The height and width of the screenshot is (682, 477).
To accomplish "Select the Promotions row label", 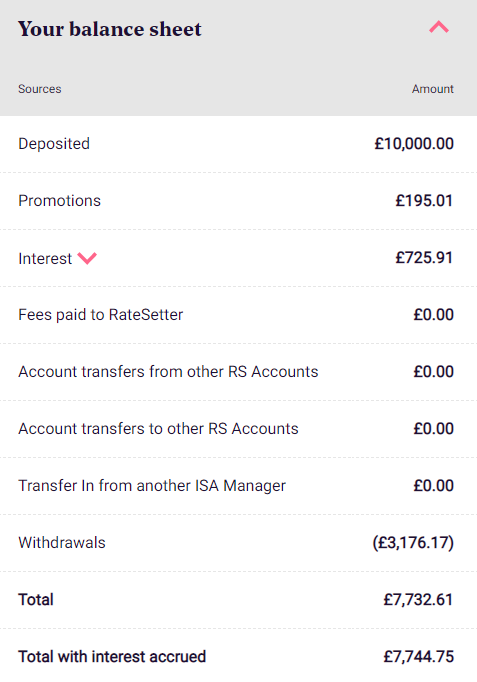I will coord(60,201).
